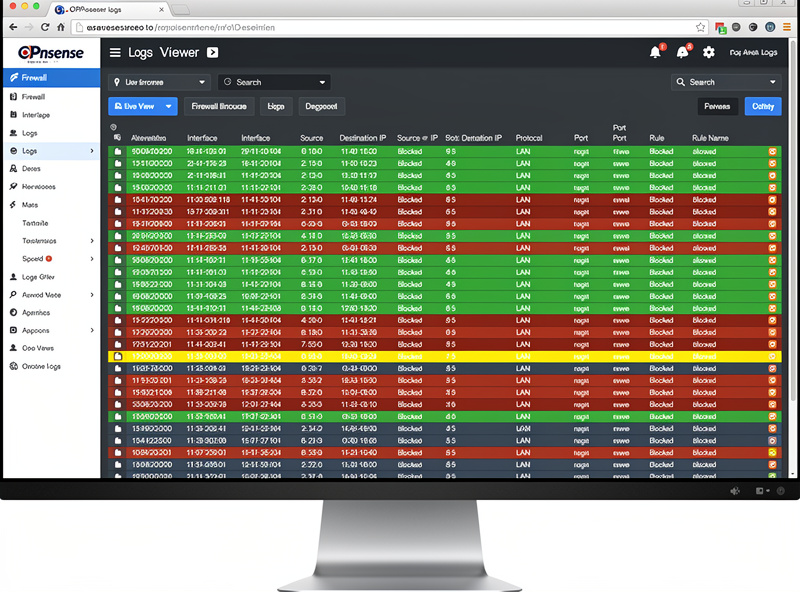Screen dimensions: 800x592
Task: Expand the right-side Search dropdown arrow
Action: pyautogui.click(x=772, y=82)
